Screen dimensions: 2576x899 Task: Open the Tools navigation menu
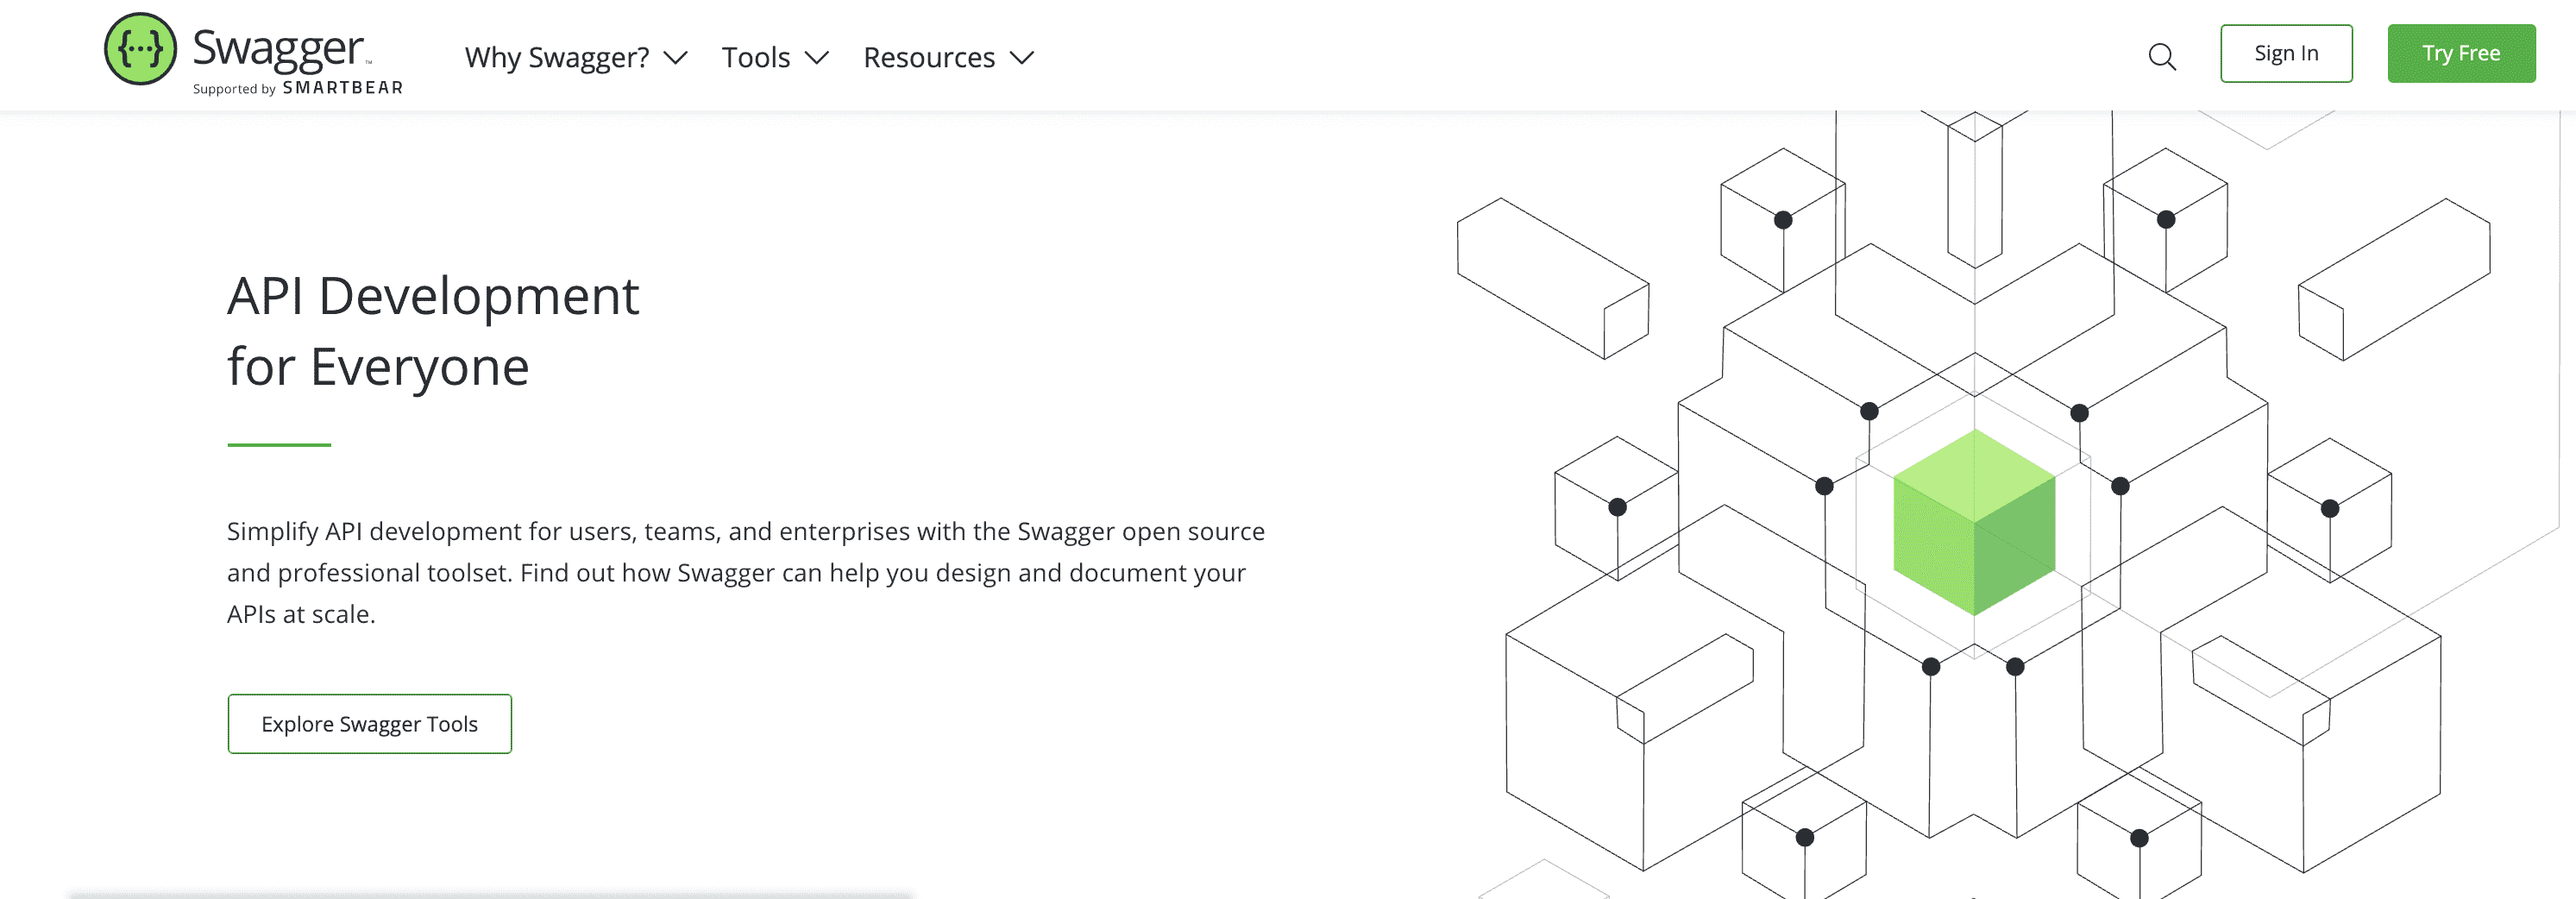click(x=756, y=58)
